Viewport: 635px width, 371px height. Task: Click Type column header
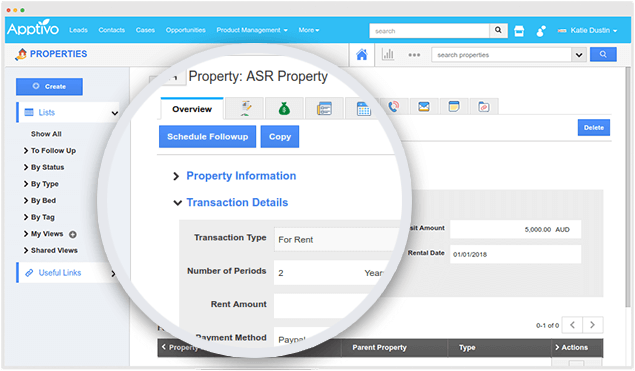[467, 348]
